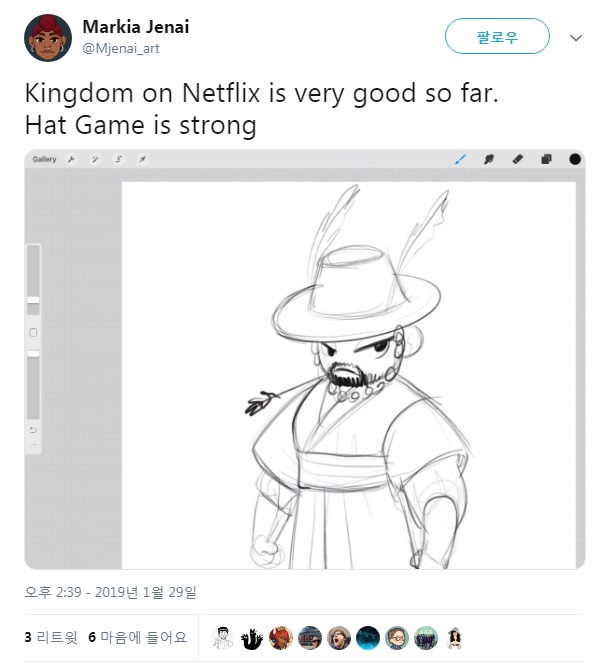
Task: Select the Selection S-shaped tool
Action: pyautogui.click(x=119, y=159)
